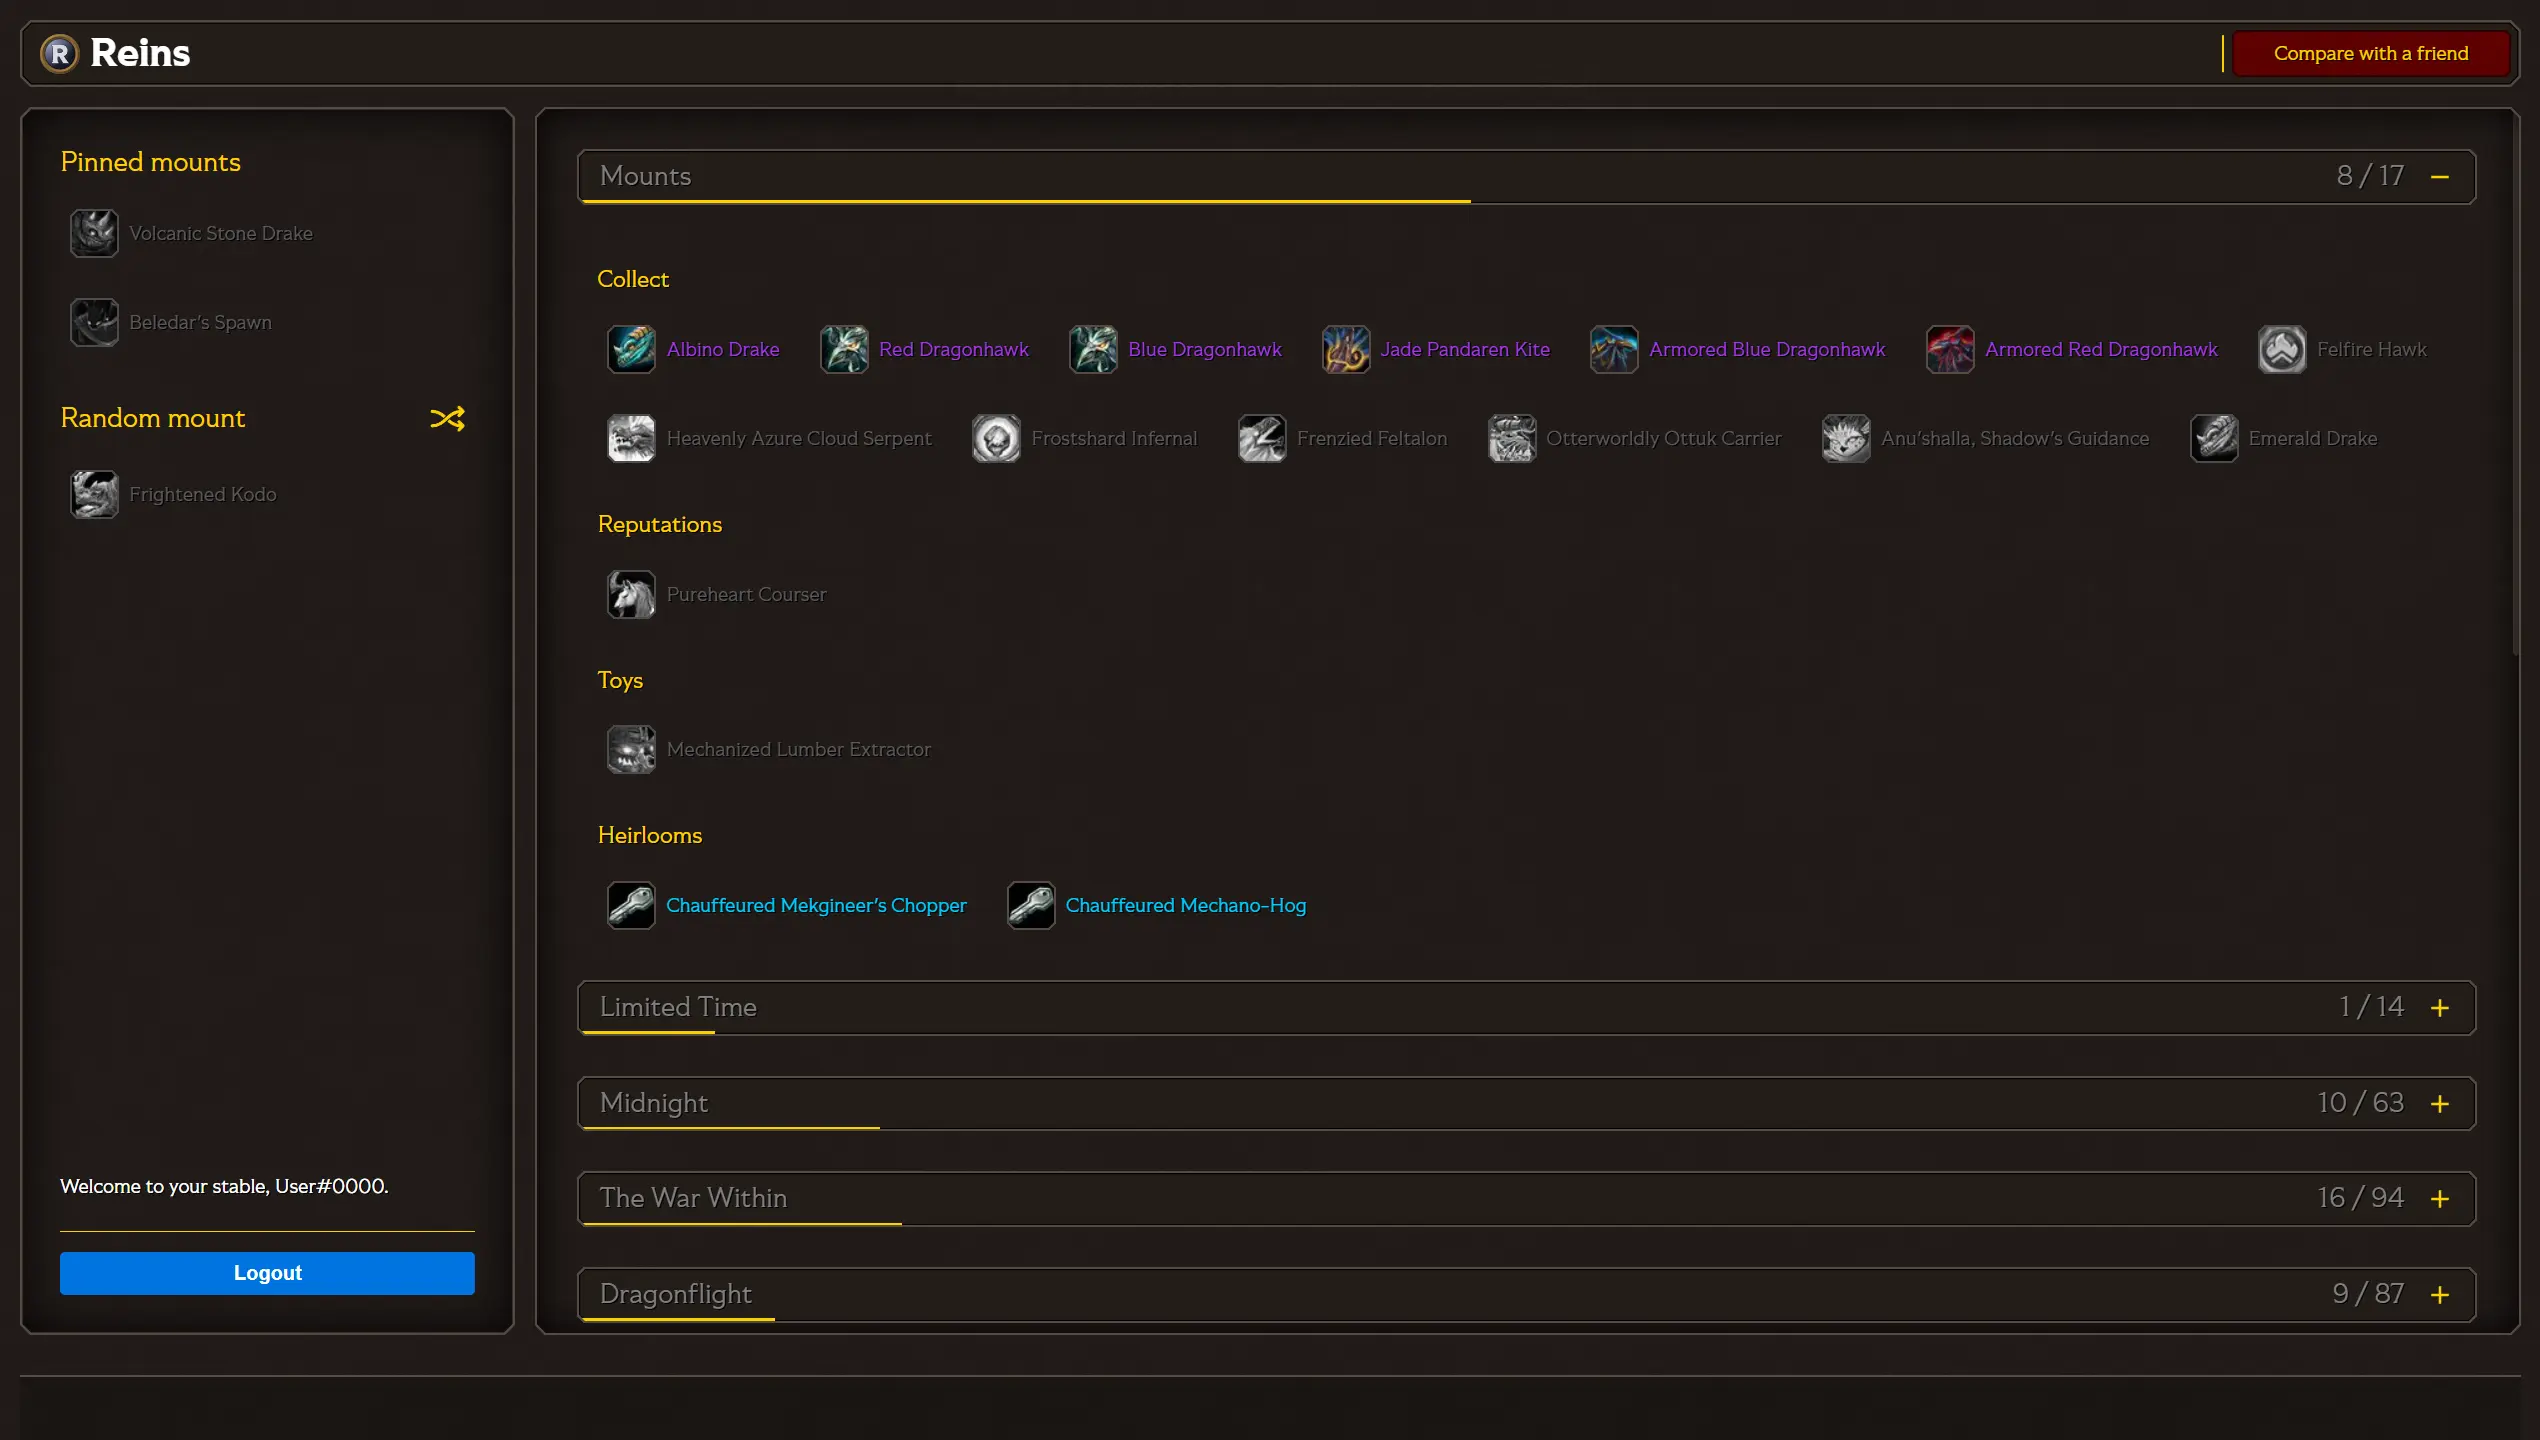Image resolution: width=2540 pixels, height=1440 pixels.
Task: Open the Albino Drake link
Action: [723, 349]
